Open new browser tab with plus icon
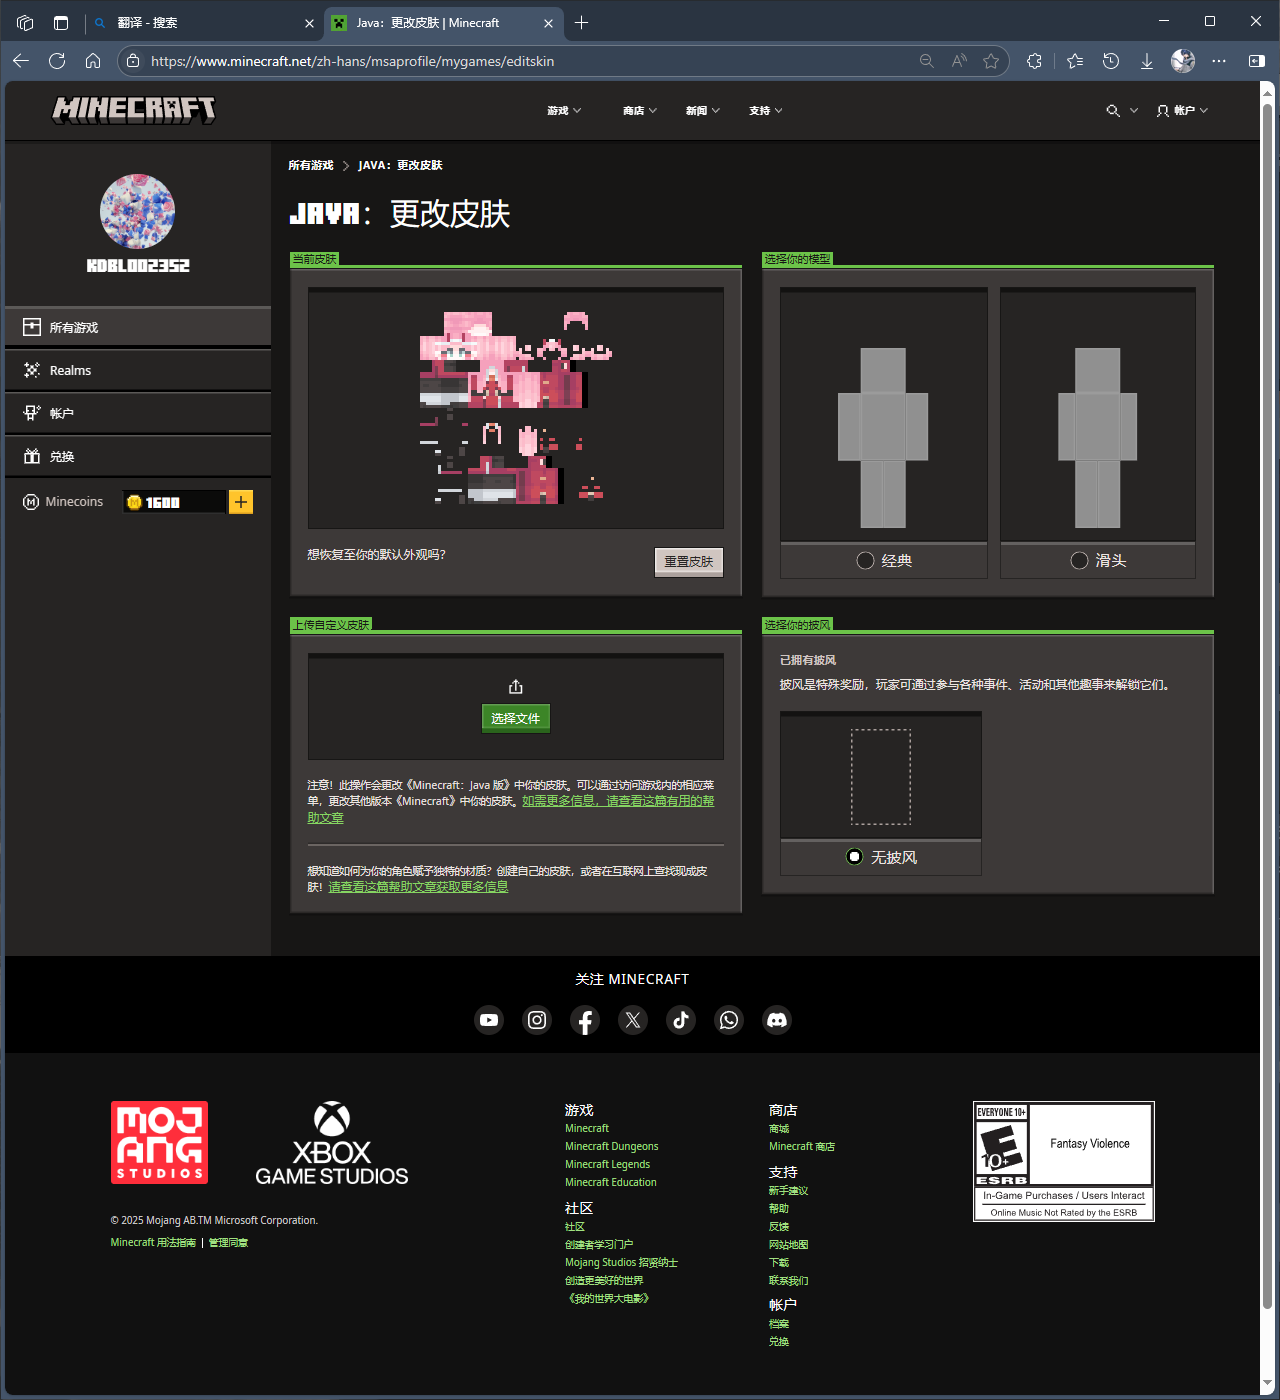The height and width of the screenshot is (1400, 1280). [582, 23]
